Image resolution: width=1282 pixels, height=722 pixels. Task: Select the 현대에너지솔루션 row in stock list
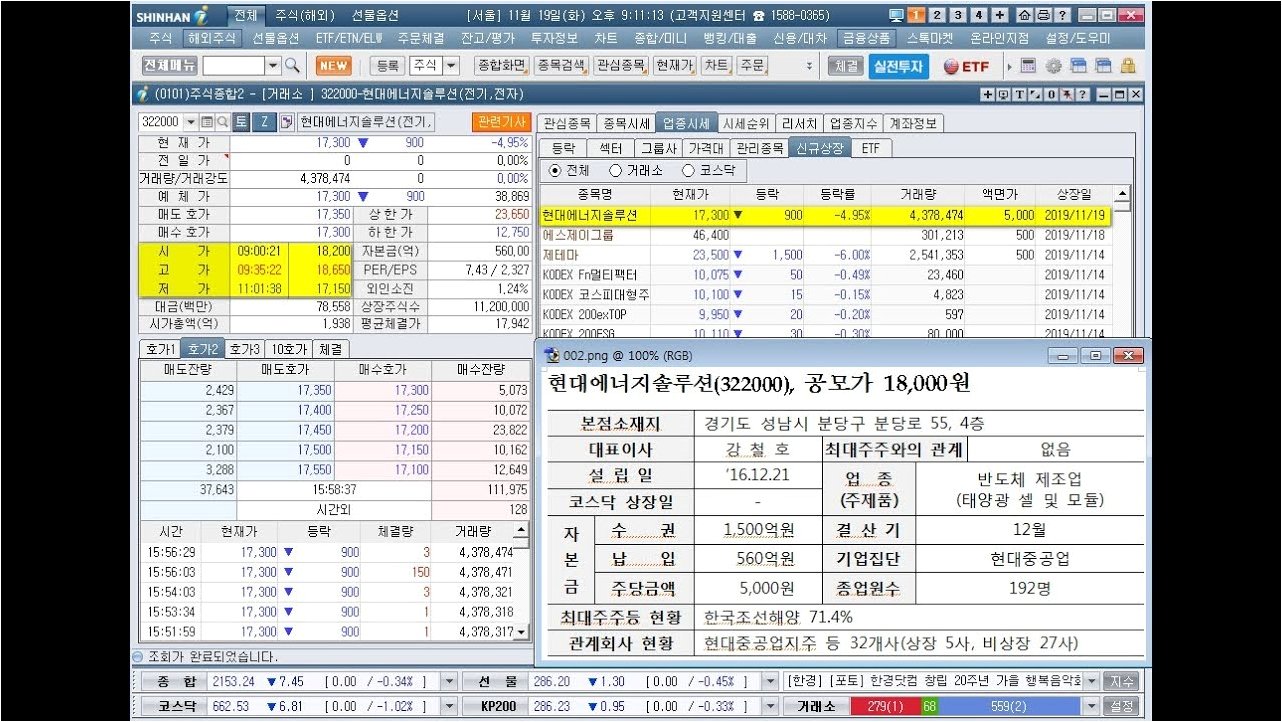click(x=826, y=215)
